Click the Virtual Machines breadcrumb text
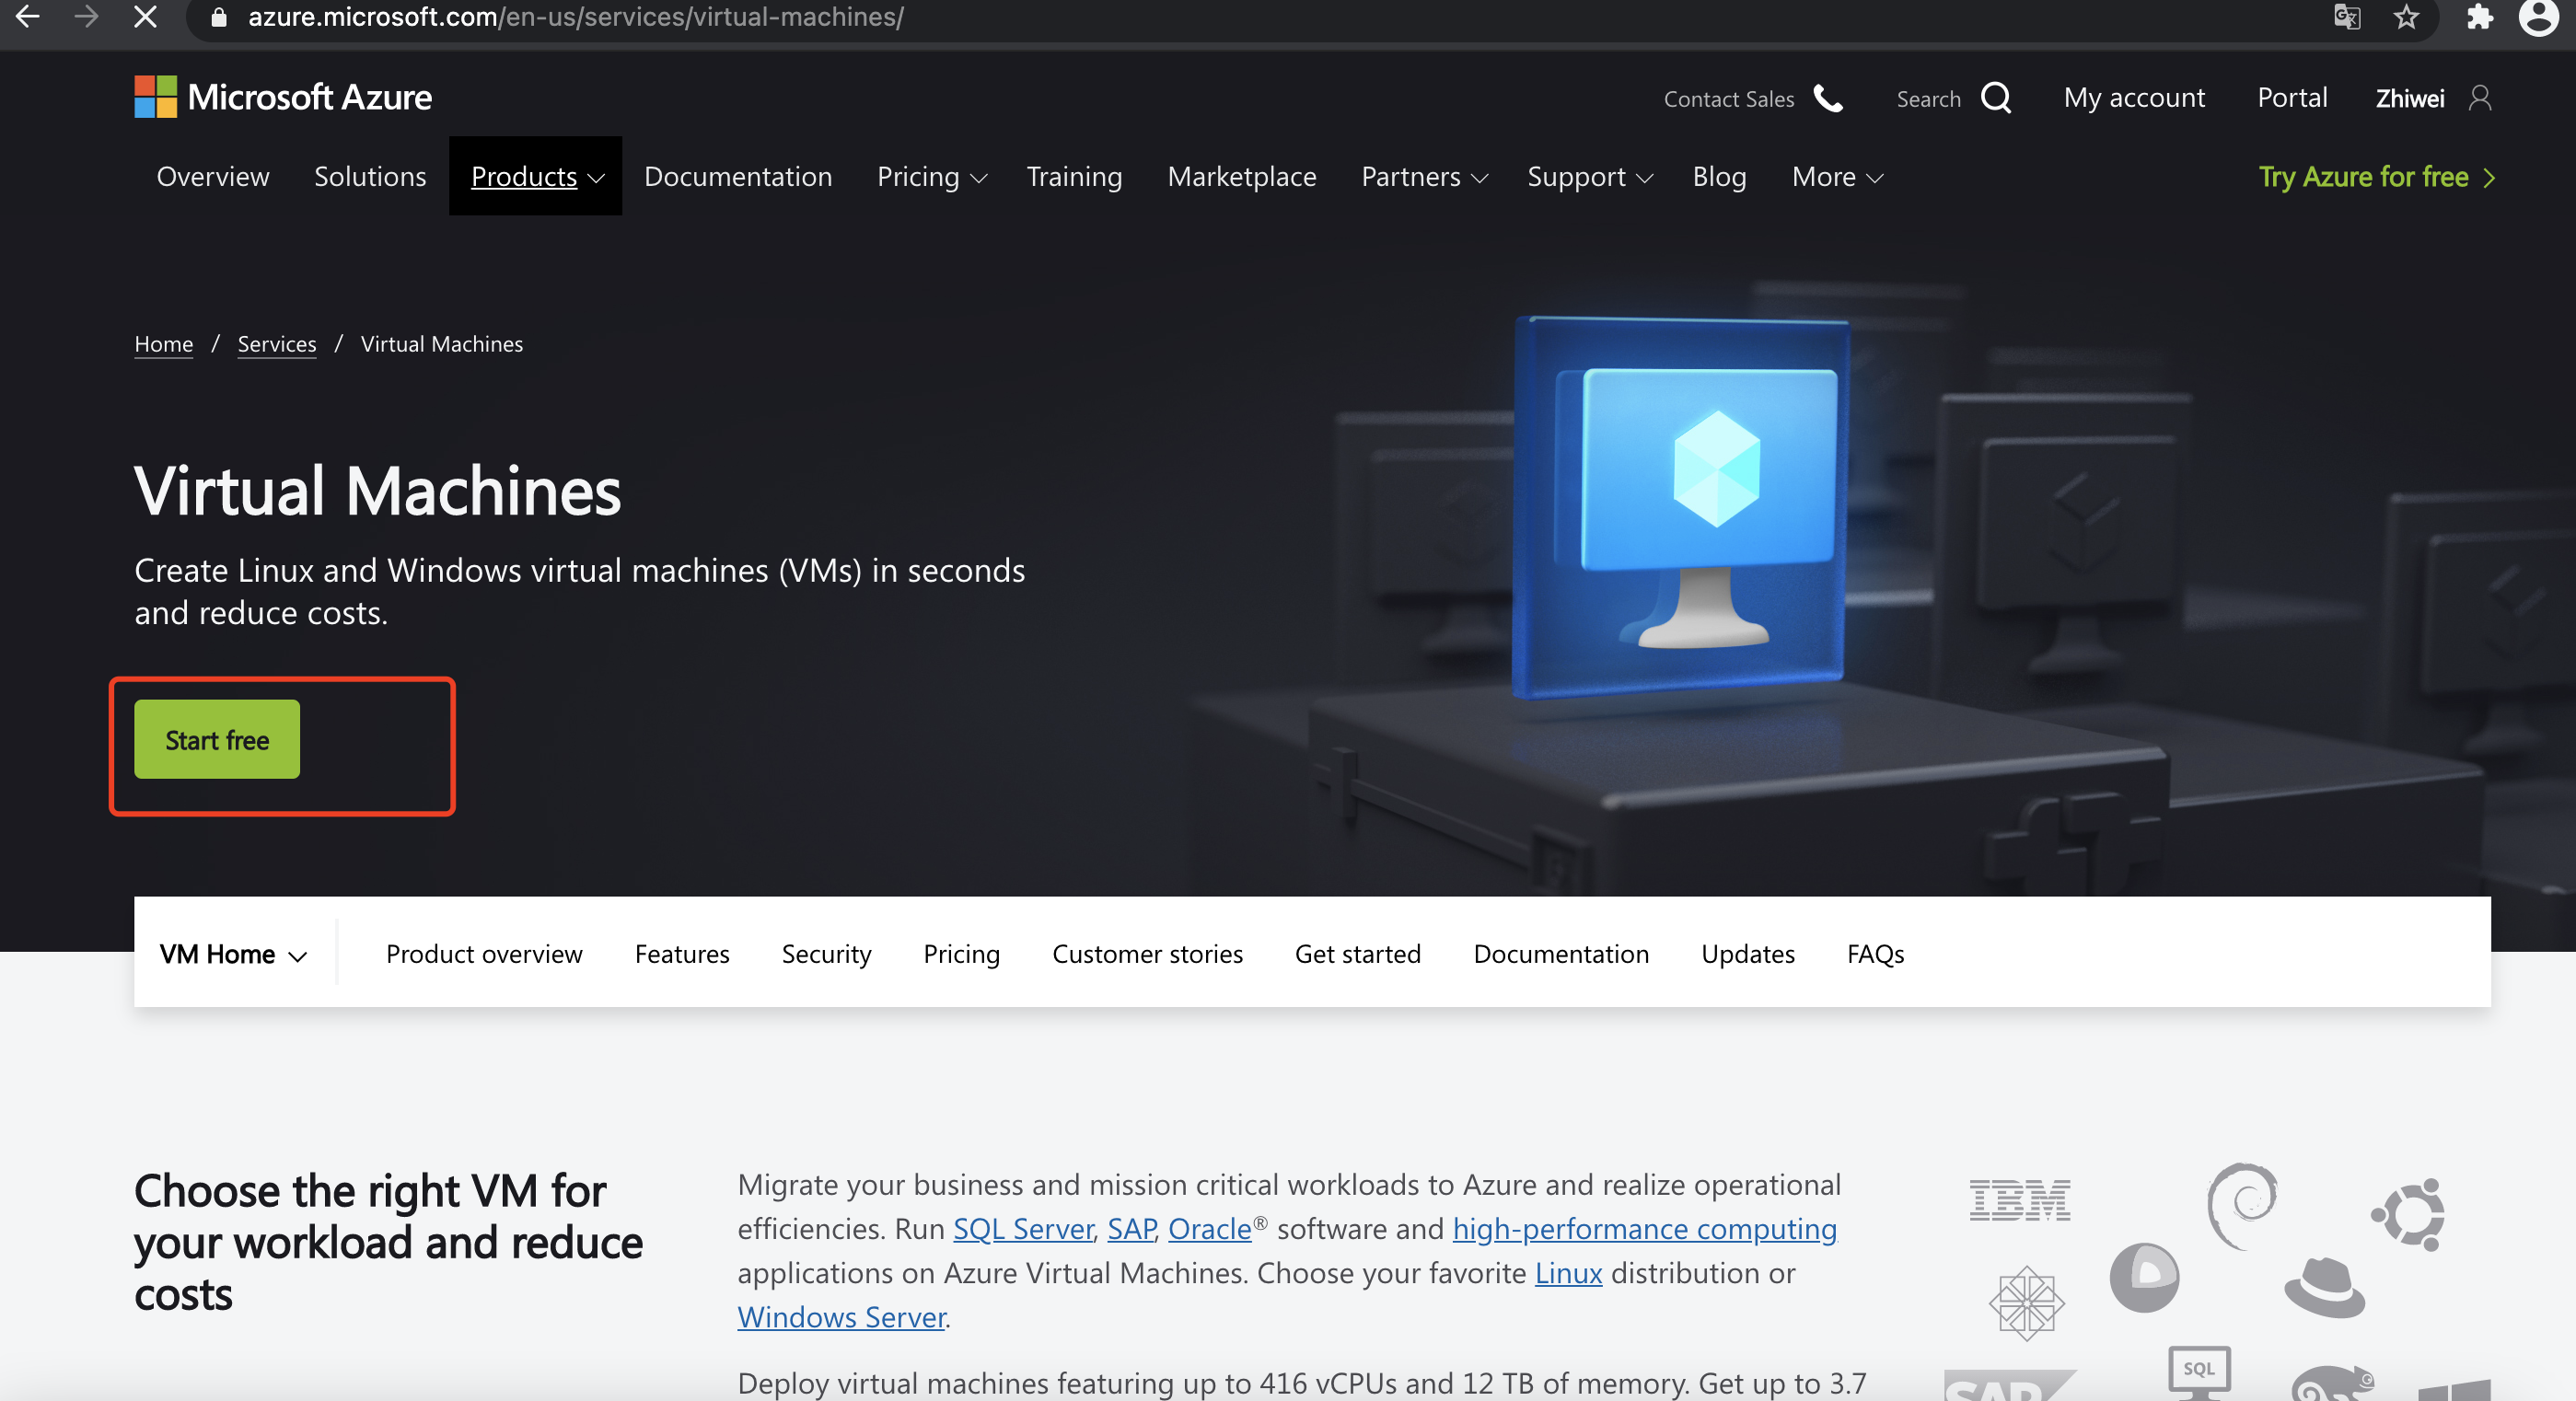The width and height of the screenshot is (2576, 1401). click(442, 344)
